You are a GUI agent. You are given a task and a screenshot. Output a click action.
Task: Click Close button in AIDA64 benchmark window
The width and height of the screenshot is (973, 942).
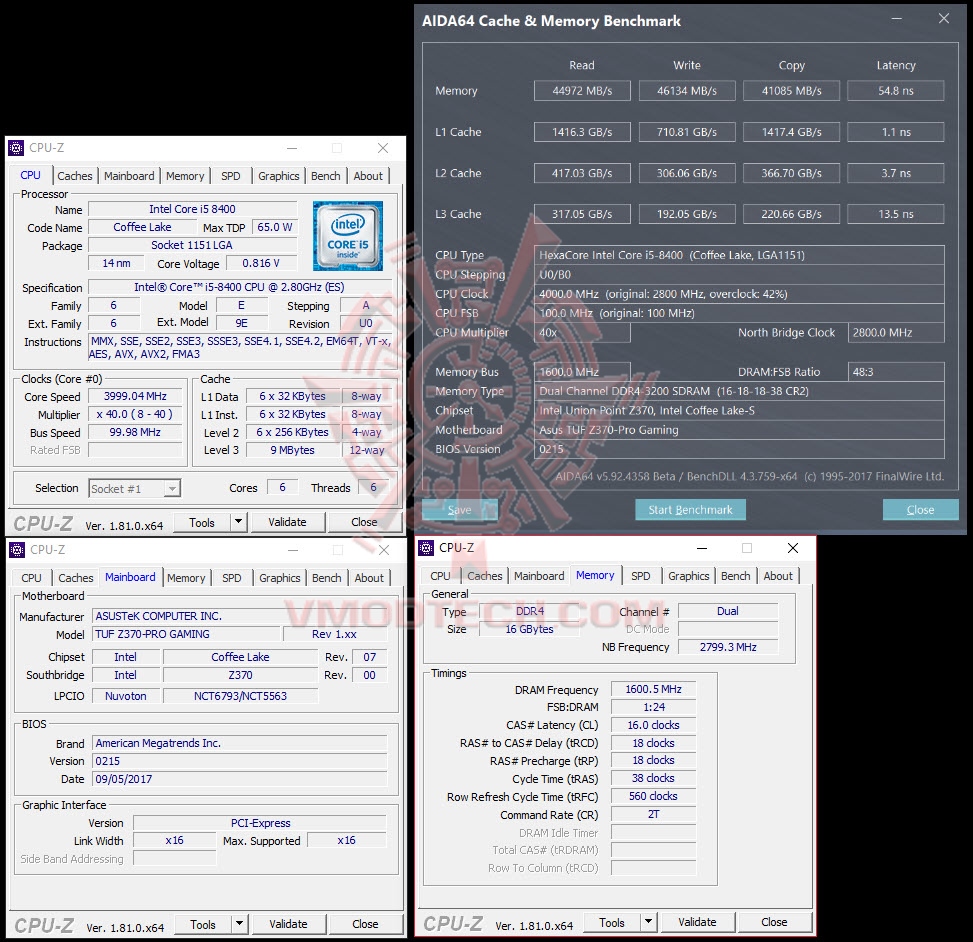tap(920, 509)
